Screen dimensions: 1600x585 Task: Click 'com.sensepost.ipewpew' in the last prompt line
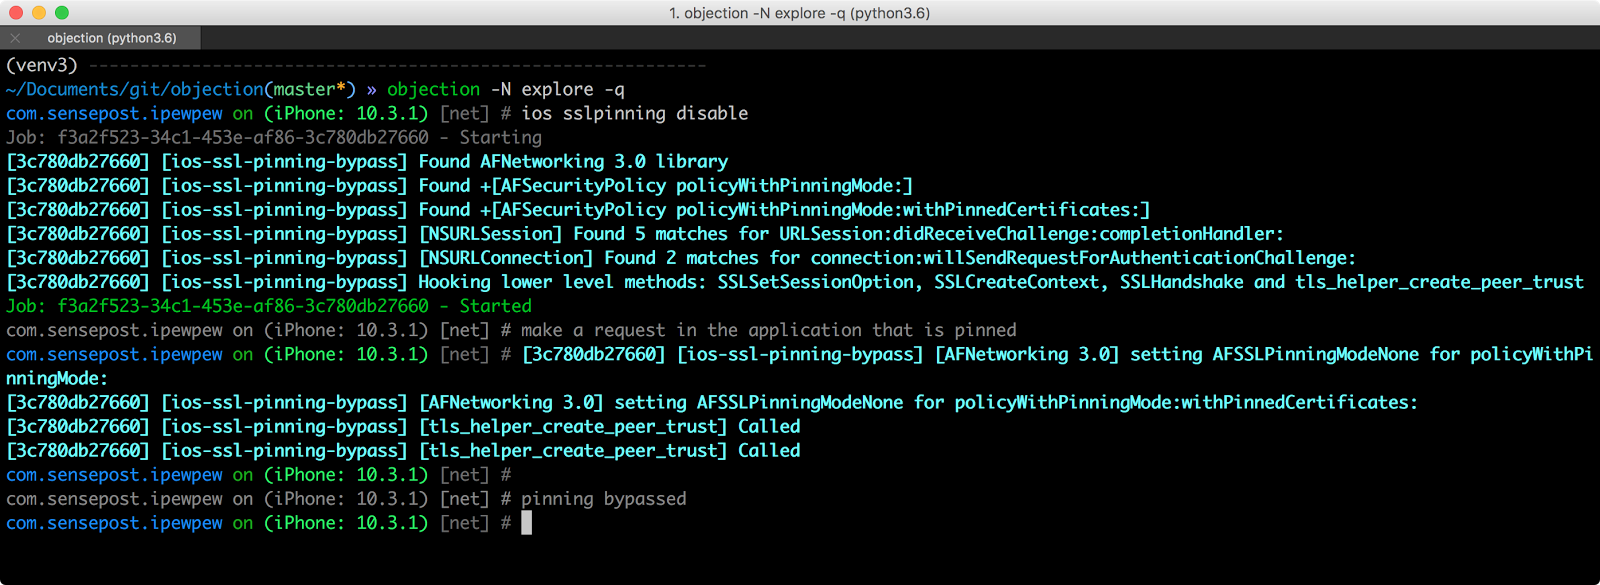coord(114,523)
